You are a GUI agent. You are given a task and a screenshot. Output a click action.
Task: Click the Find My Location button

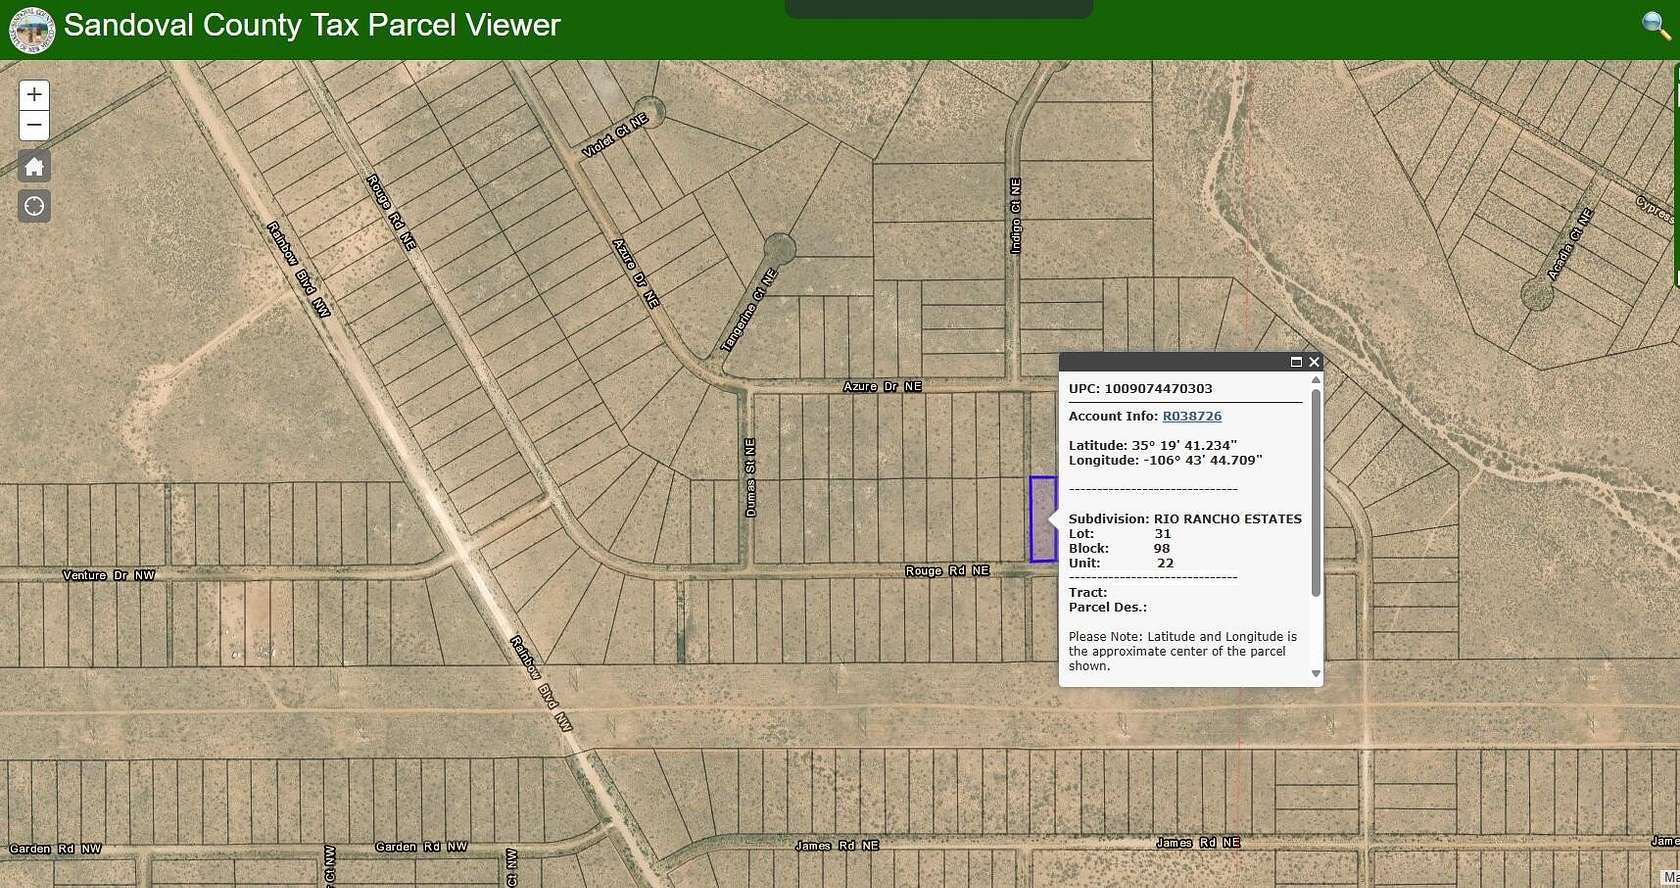pyautogui.click(x=34, y=206)
